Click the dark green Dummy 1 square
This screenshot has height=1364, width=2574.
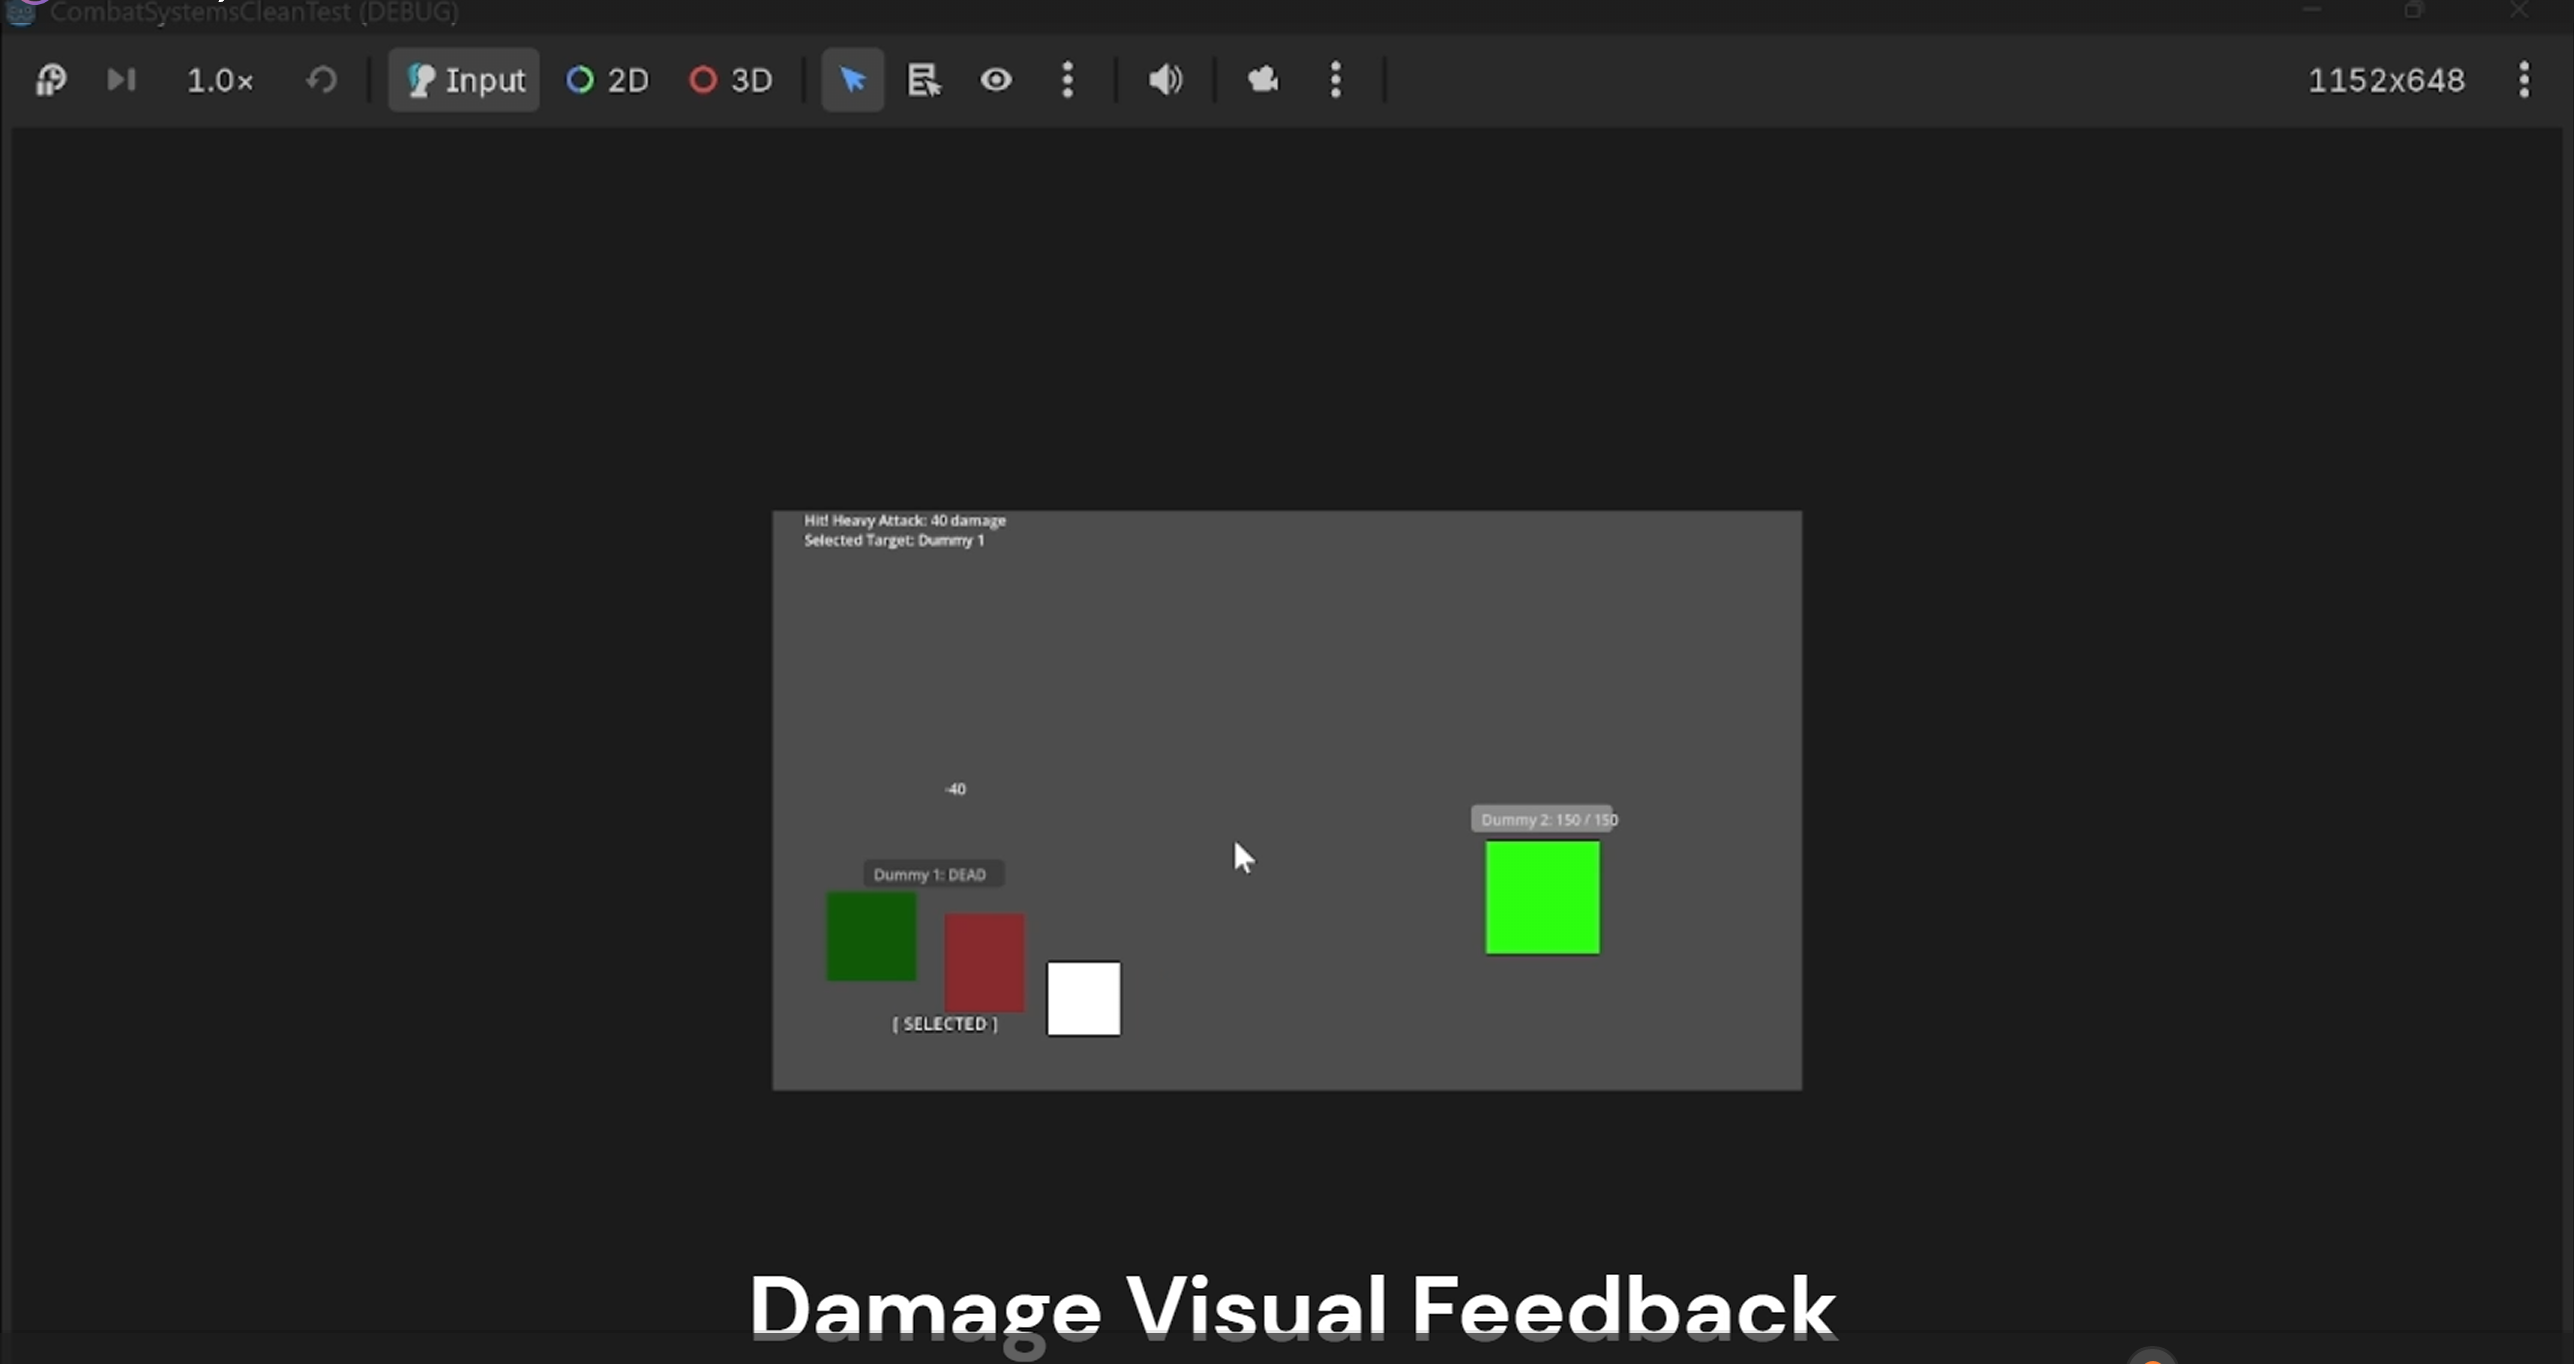click(871, 936)
